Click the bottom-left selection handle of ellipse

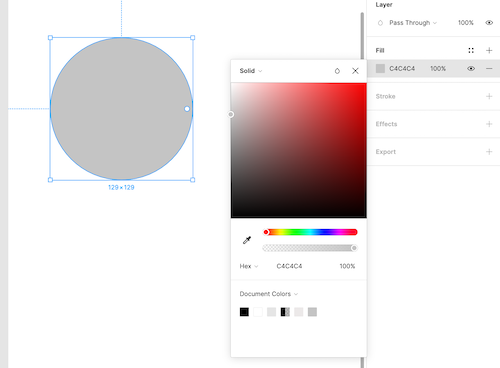pyautogui.click(x=50, y=180)
